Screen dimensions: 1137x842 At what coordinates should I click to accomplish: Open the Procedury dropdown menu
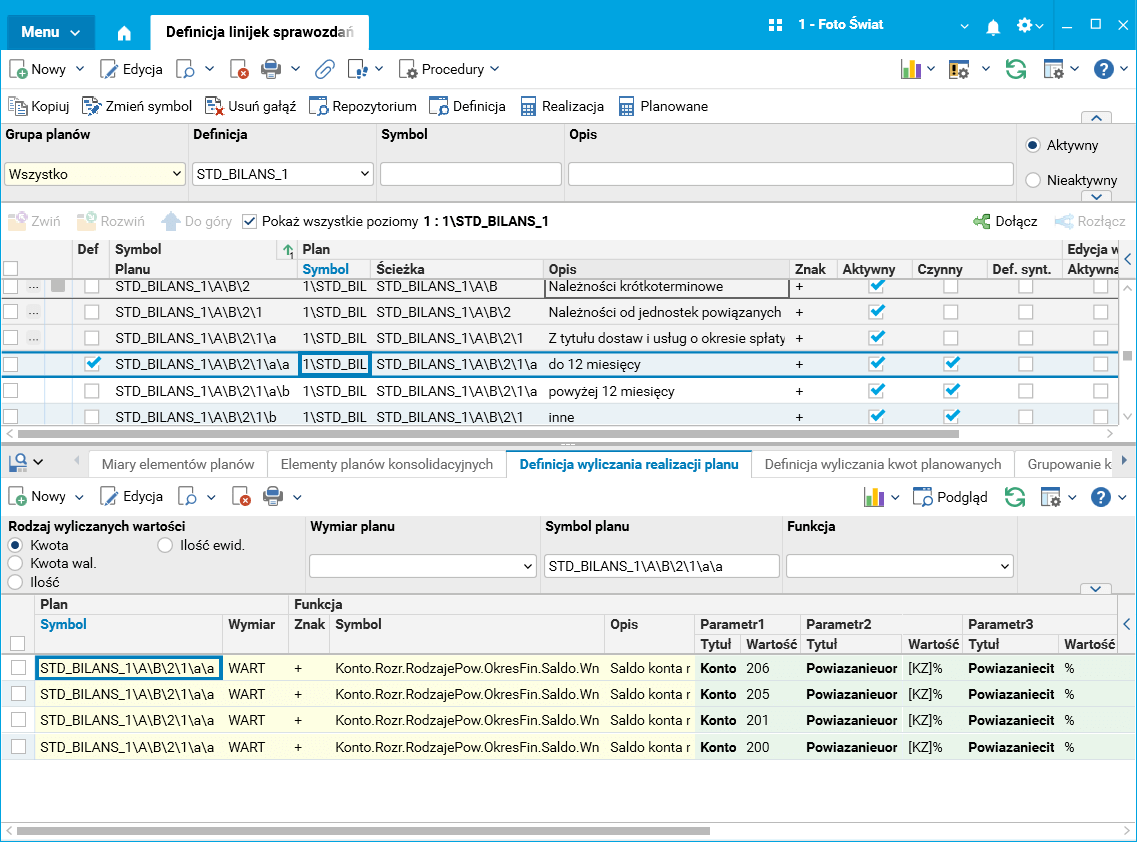[450, 69]
